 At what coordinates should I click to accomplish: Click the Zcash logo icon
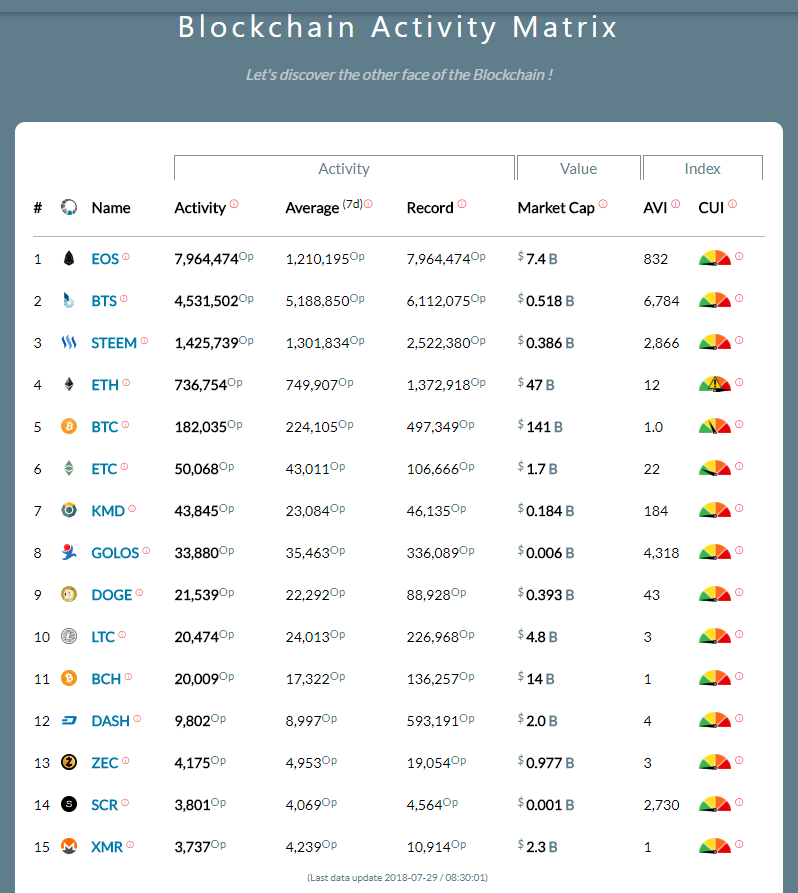coord(69,763)
